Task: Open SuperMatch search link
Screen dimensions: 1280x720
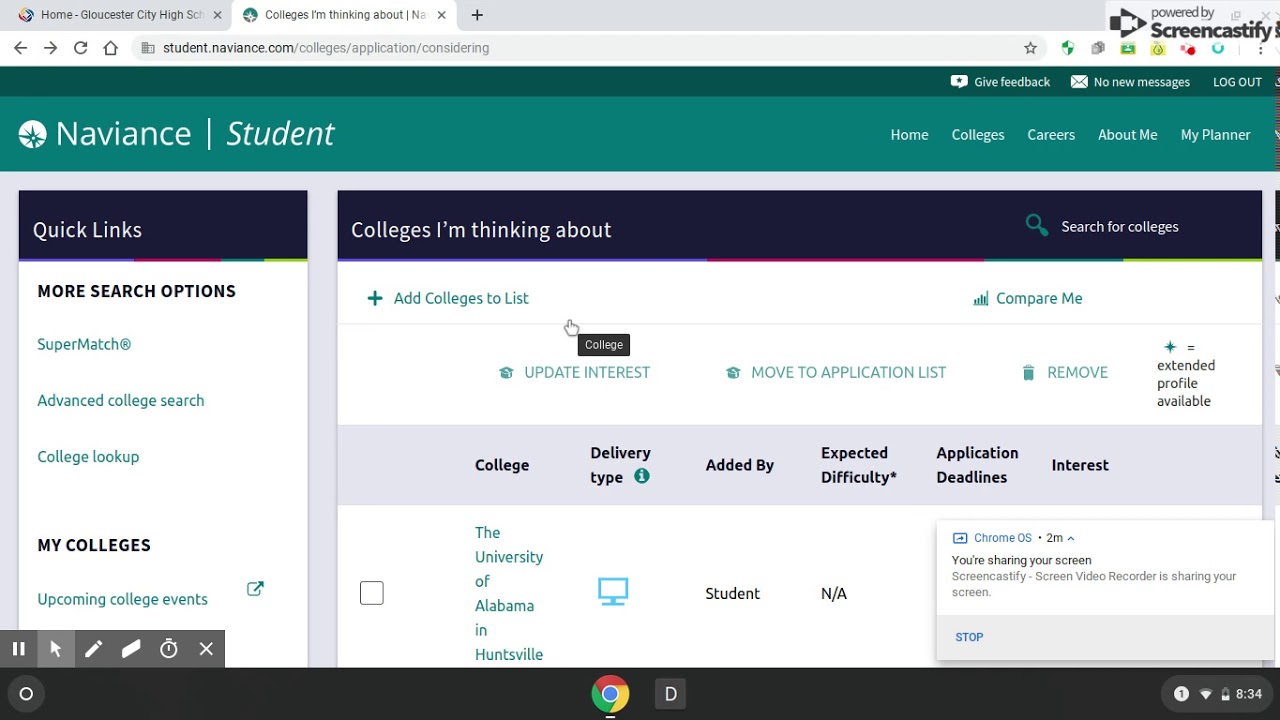Action: (x=84, y=344)
